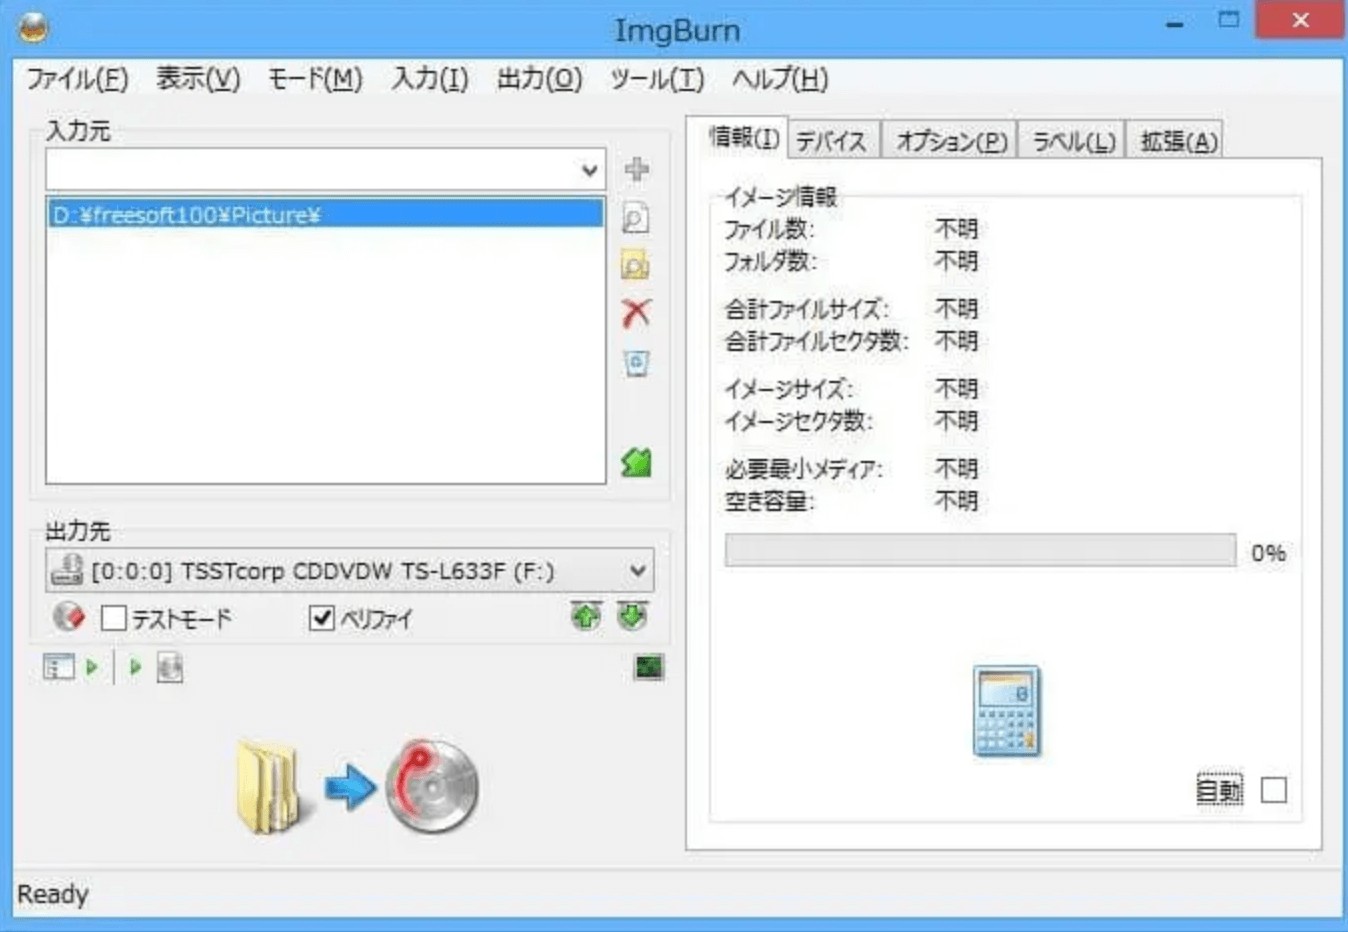The width and height of the screenshot is (1348, 932).
Task: Start build with folder-to-disc button
Action: (x=358, y=787)
